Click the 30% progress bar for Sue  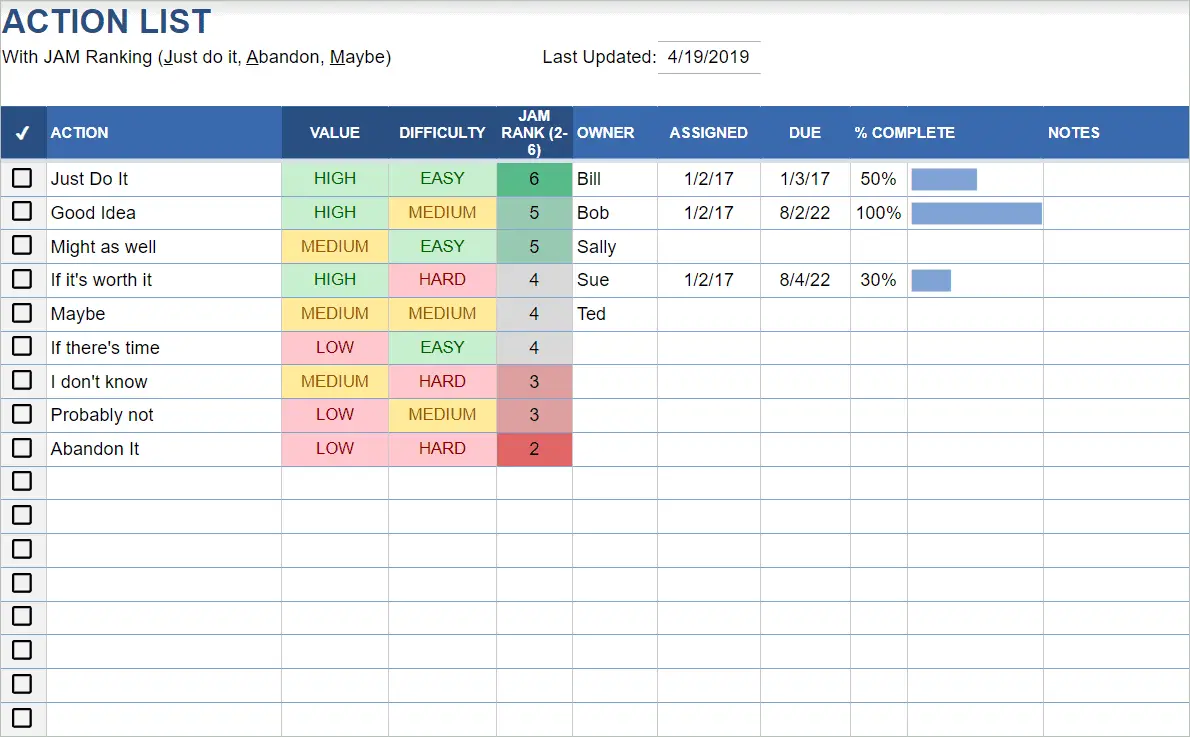[x=931, y=281]
